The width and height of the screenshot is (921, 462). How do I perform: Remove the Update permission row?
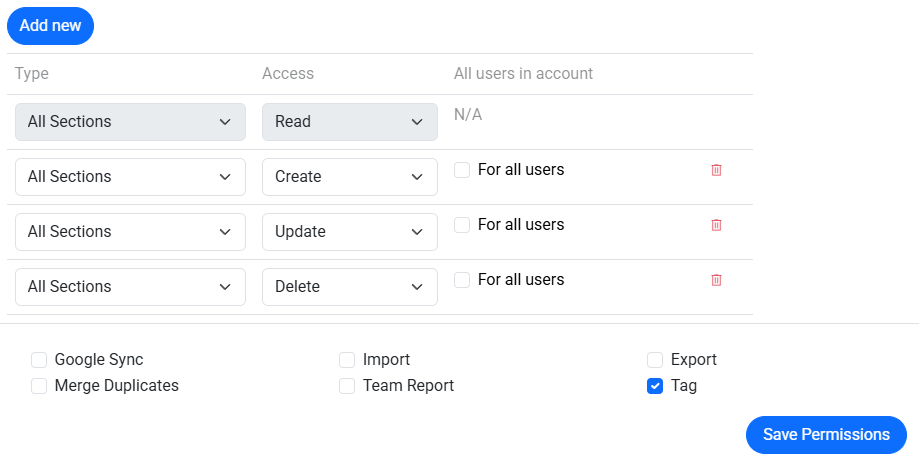click(x=716, y=225)
